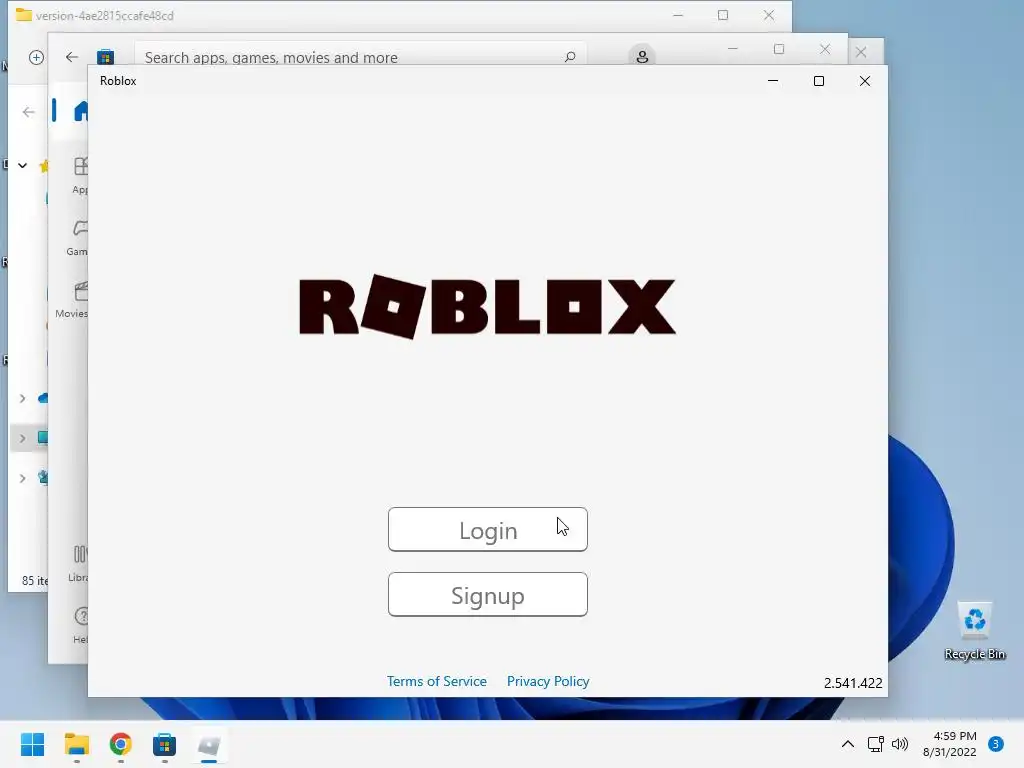Open Library in Microsoft Store sidebar

pos(78,564)
